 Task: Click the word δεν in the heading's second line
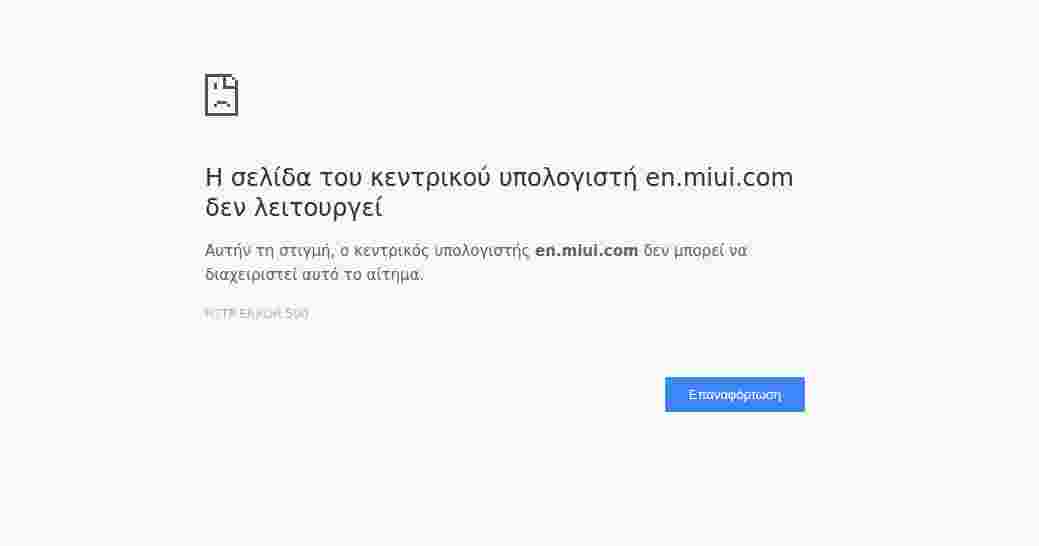[226, 209]
